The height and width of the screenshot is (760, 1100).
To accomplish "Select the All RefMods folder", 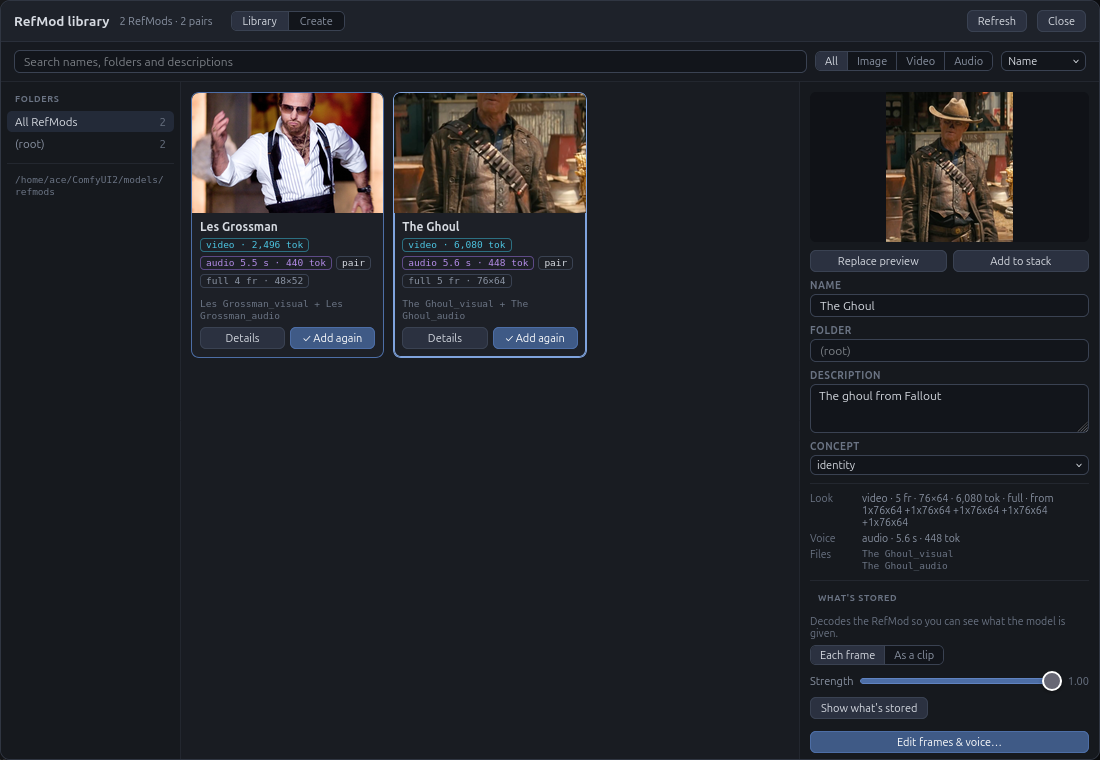I will (x=90, y=121).
